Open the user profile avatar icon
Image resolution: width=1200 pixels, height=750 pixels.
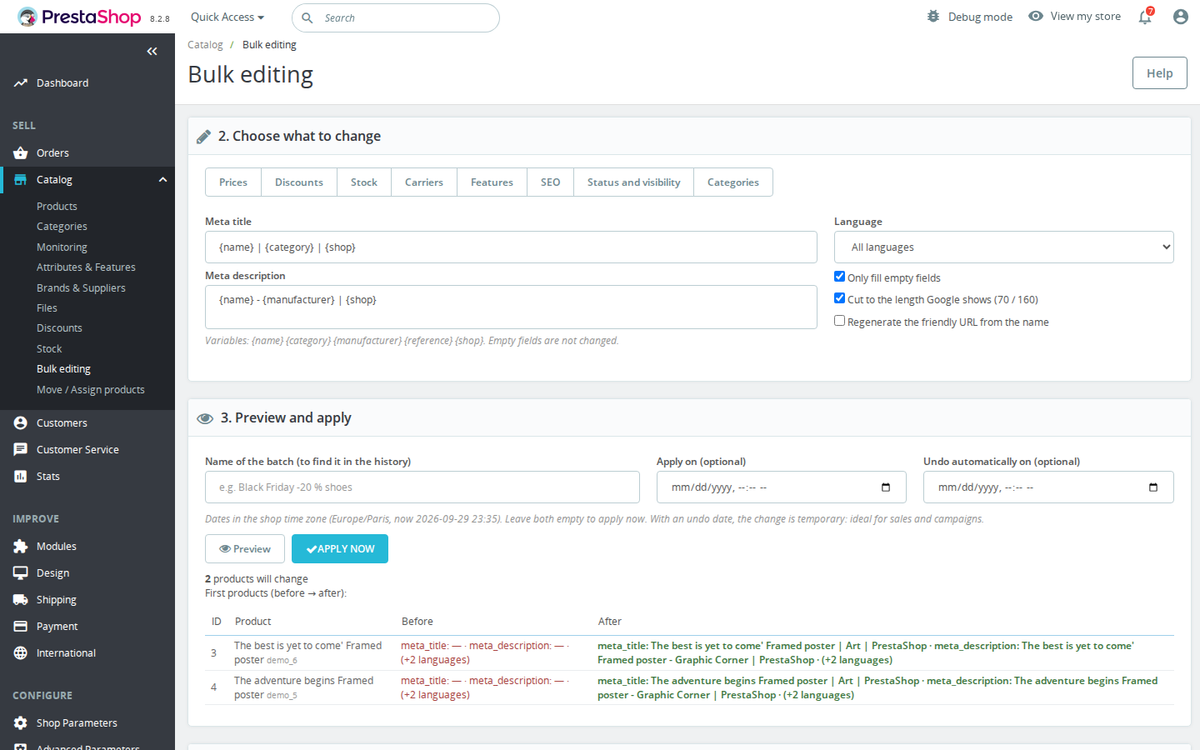click(x=1180, y=17)
